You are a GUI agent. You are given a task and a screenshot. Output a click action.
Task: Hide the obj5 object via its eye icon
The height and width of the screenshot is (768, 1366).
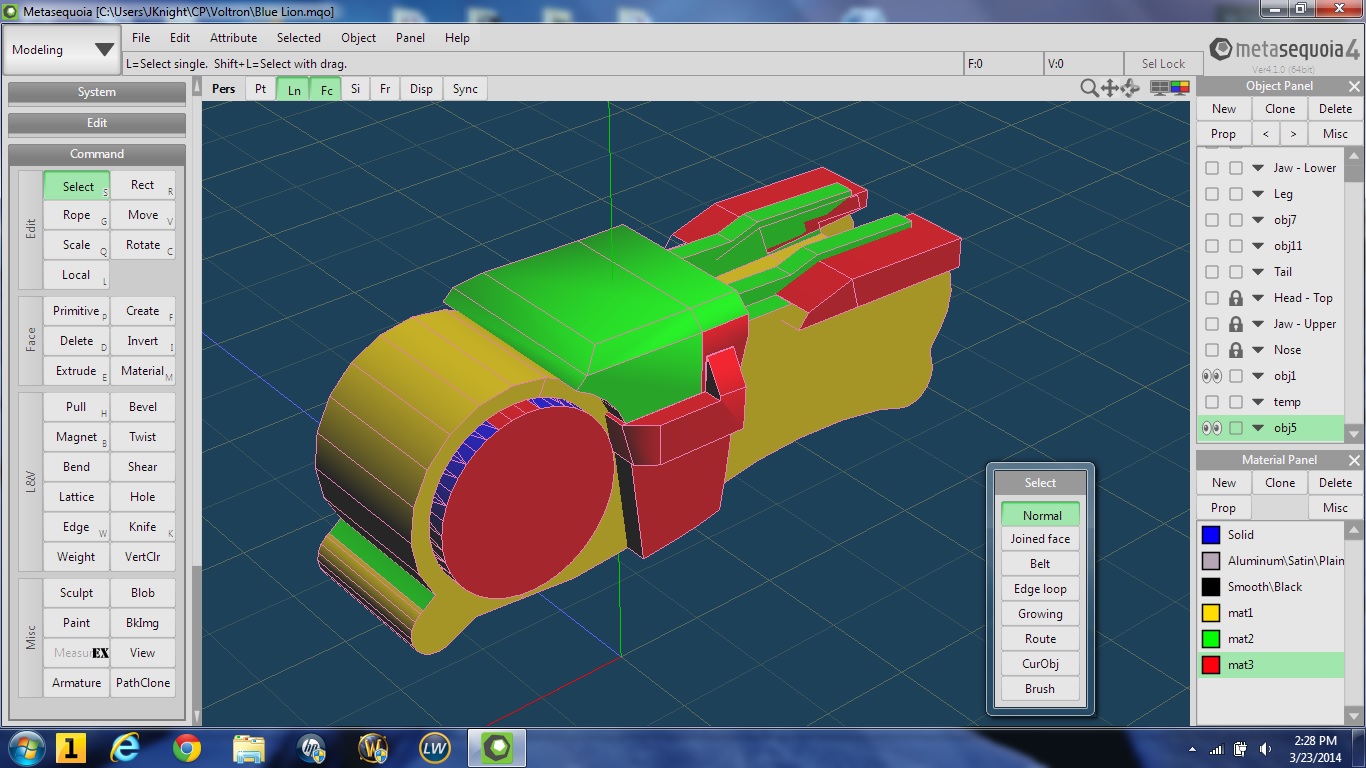point(1211,428)
